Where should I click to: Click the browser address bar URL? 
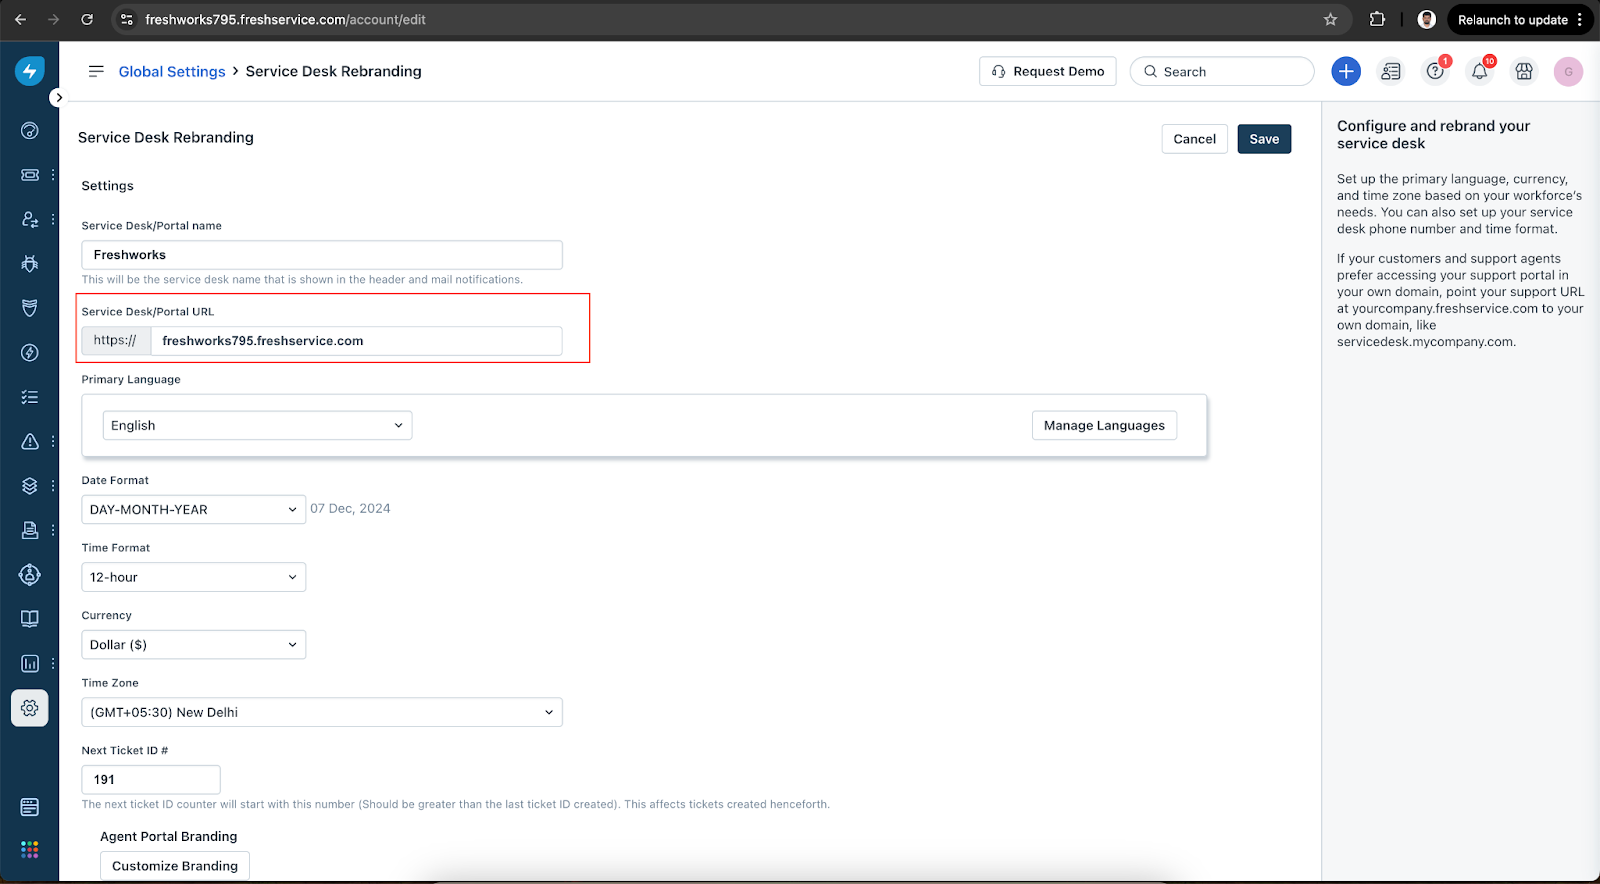[x=285, y=19]
